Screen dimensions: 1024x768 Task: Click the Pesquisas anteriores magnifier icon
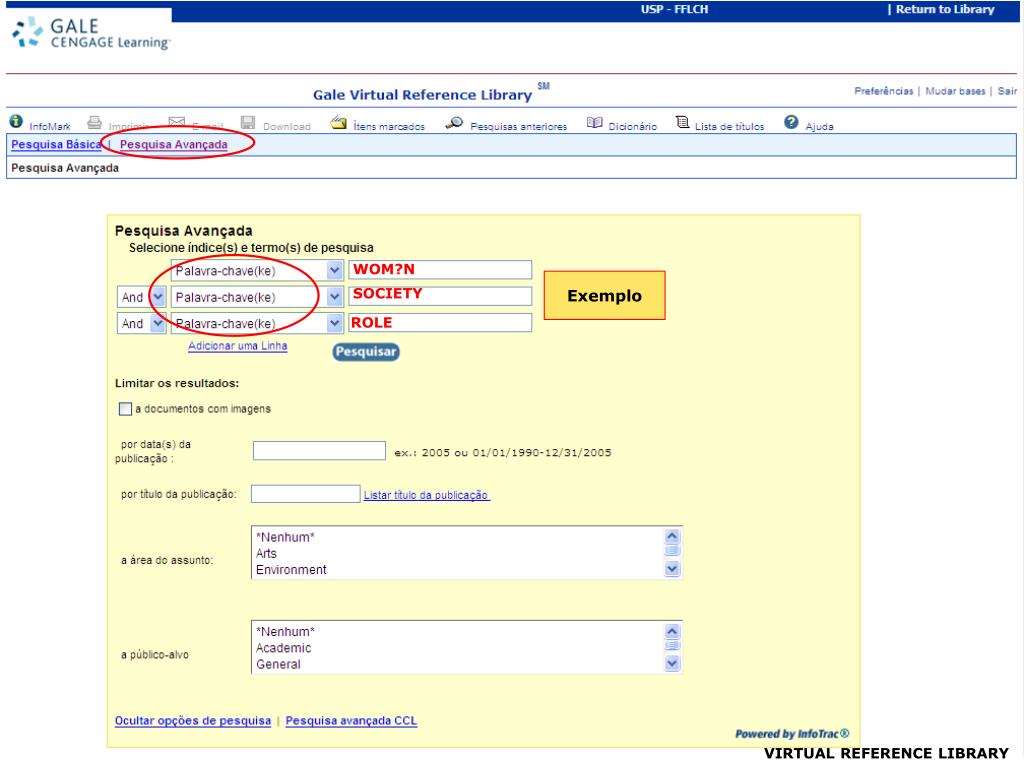(x=454, y=123)
